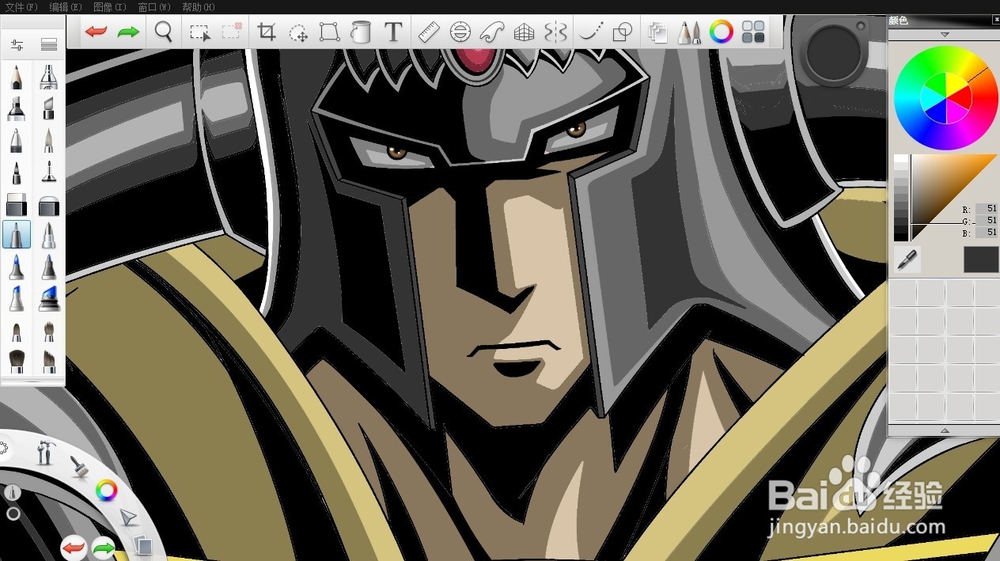Viewport: 1000px width, 561px height.
Task: Toggle the Perspective grid guide
Action: pos(524,32)
